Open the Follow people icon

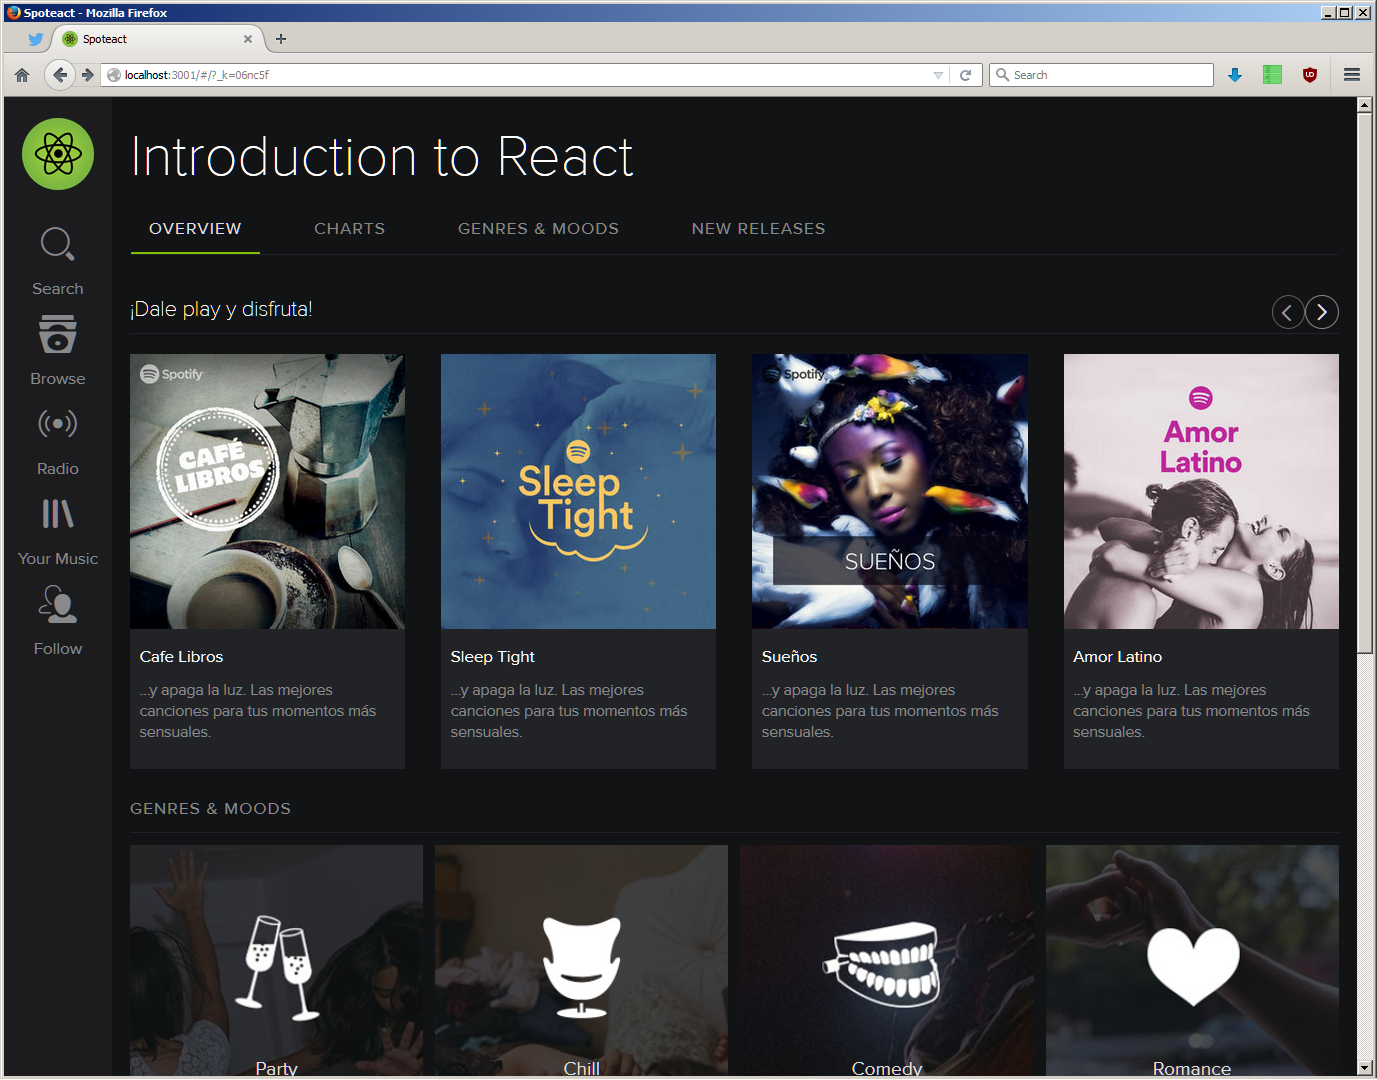(57, 604)
